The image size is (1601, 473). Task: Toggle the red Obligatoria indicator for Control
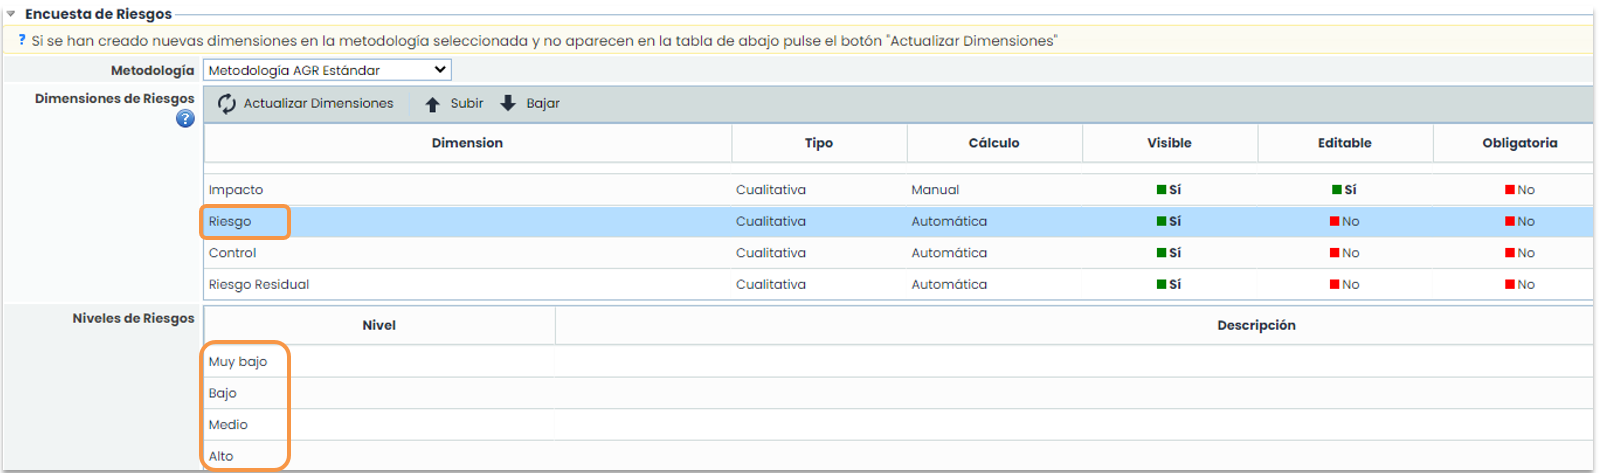1510,253
